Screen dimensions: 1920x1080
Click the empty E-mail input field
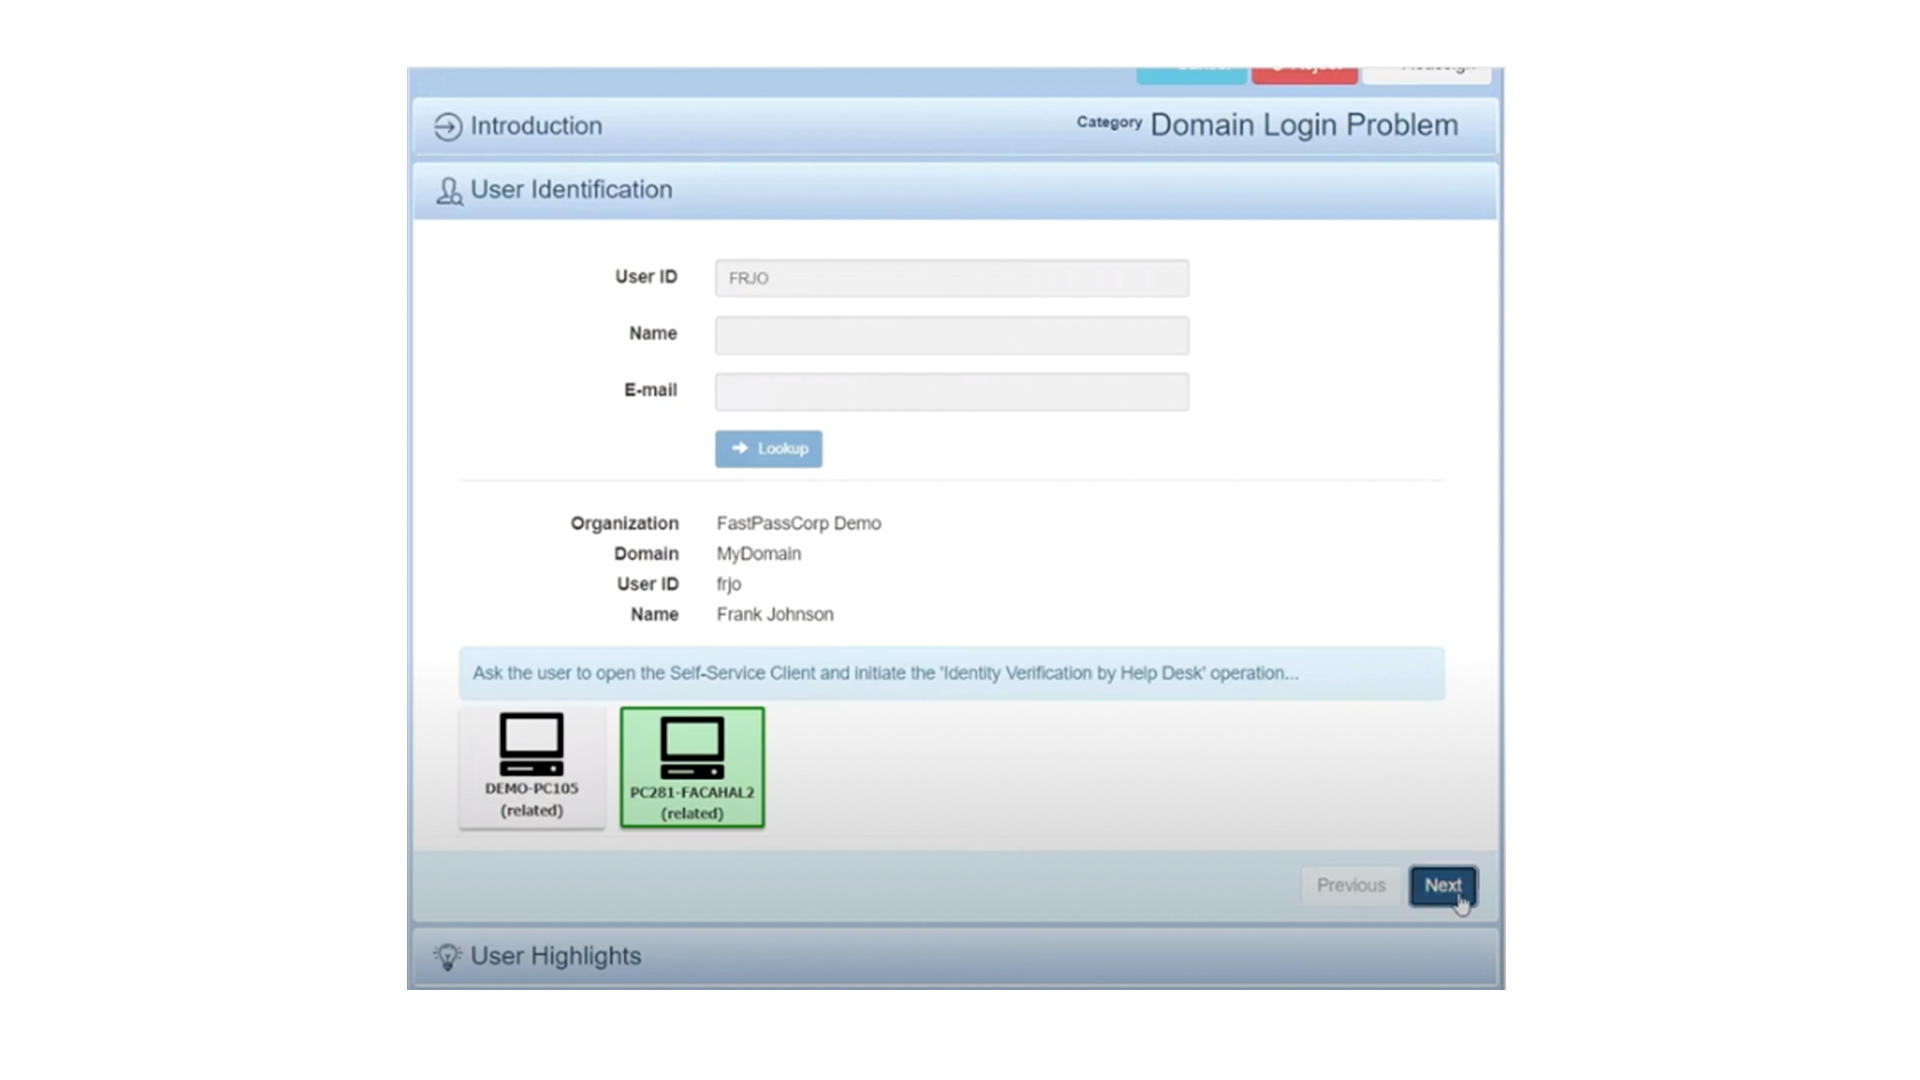(950, 391)
